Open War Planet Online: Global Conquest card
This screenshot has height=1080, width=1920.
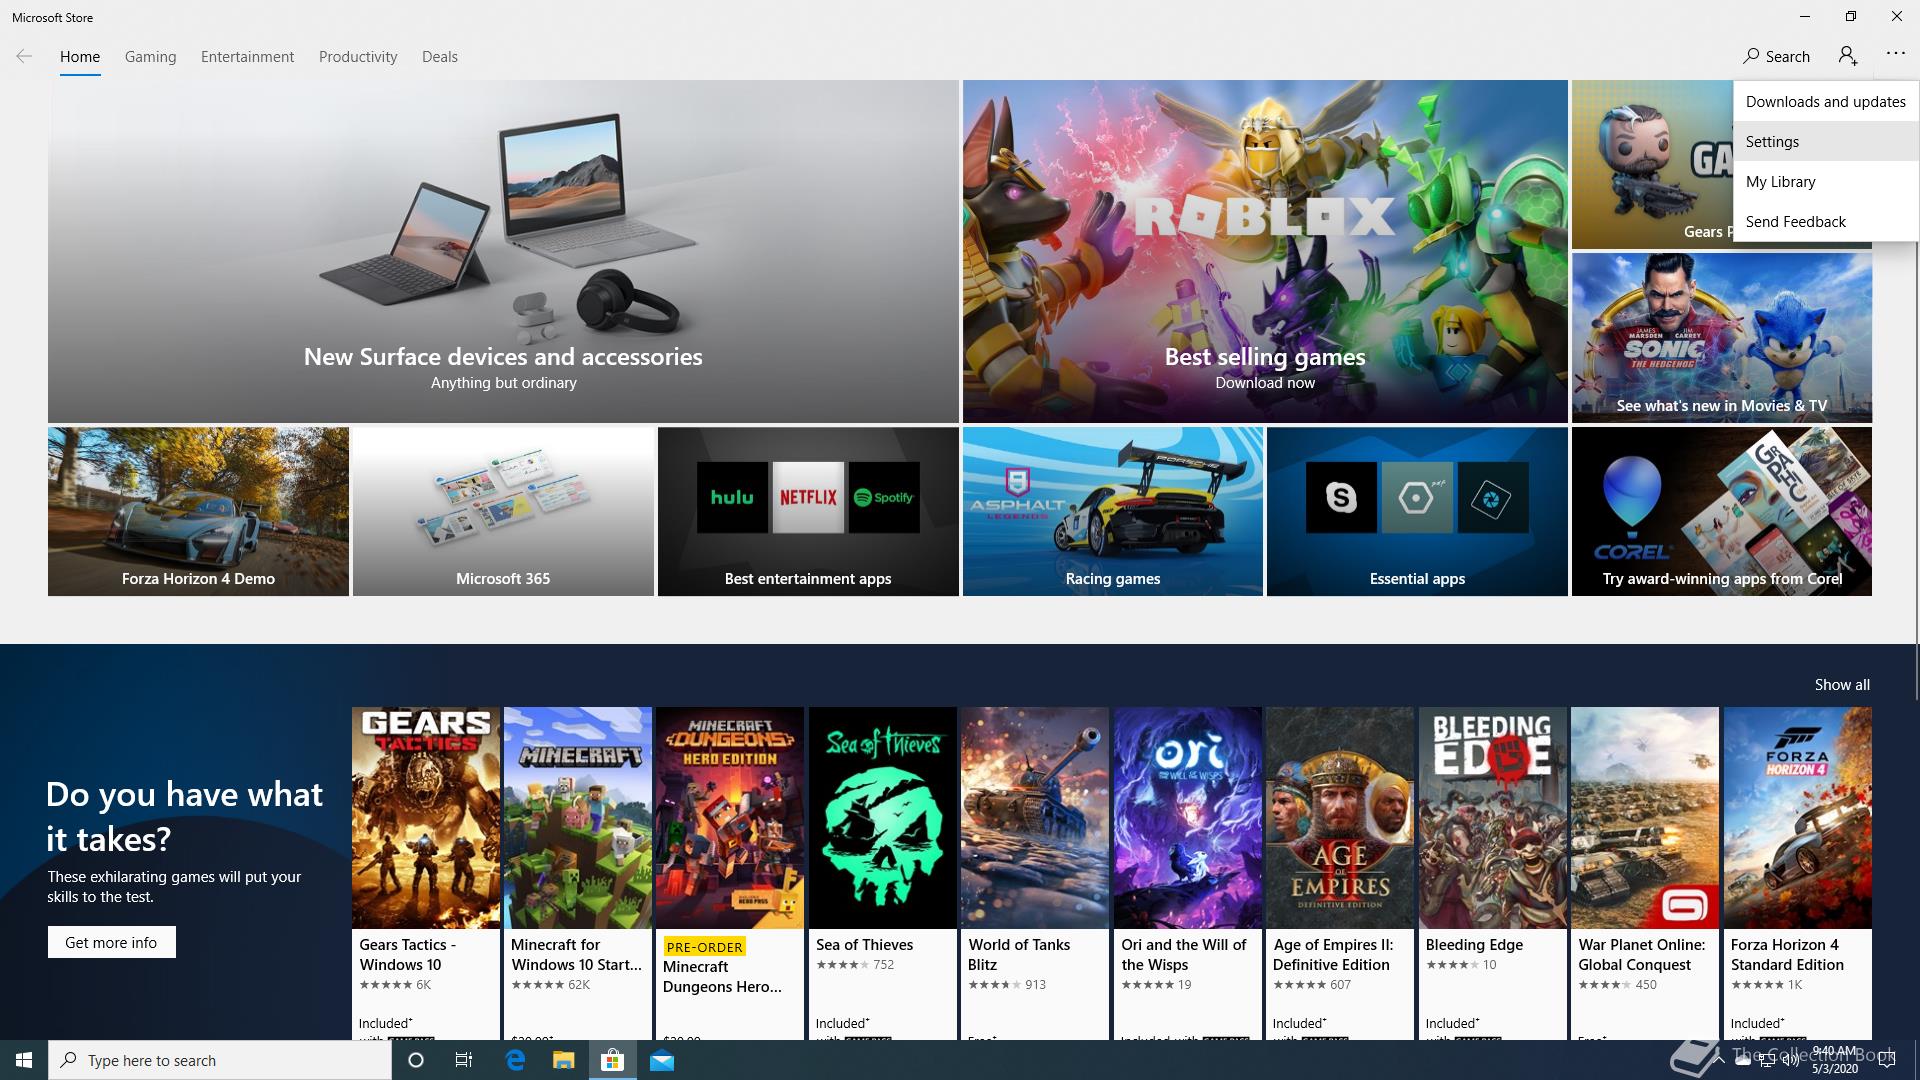tap(1645, 872)
